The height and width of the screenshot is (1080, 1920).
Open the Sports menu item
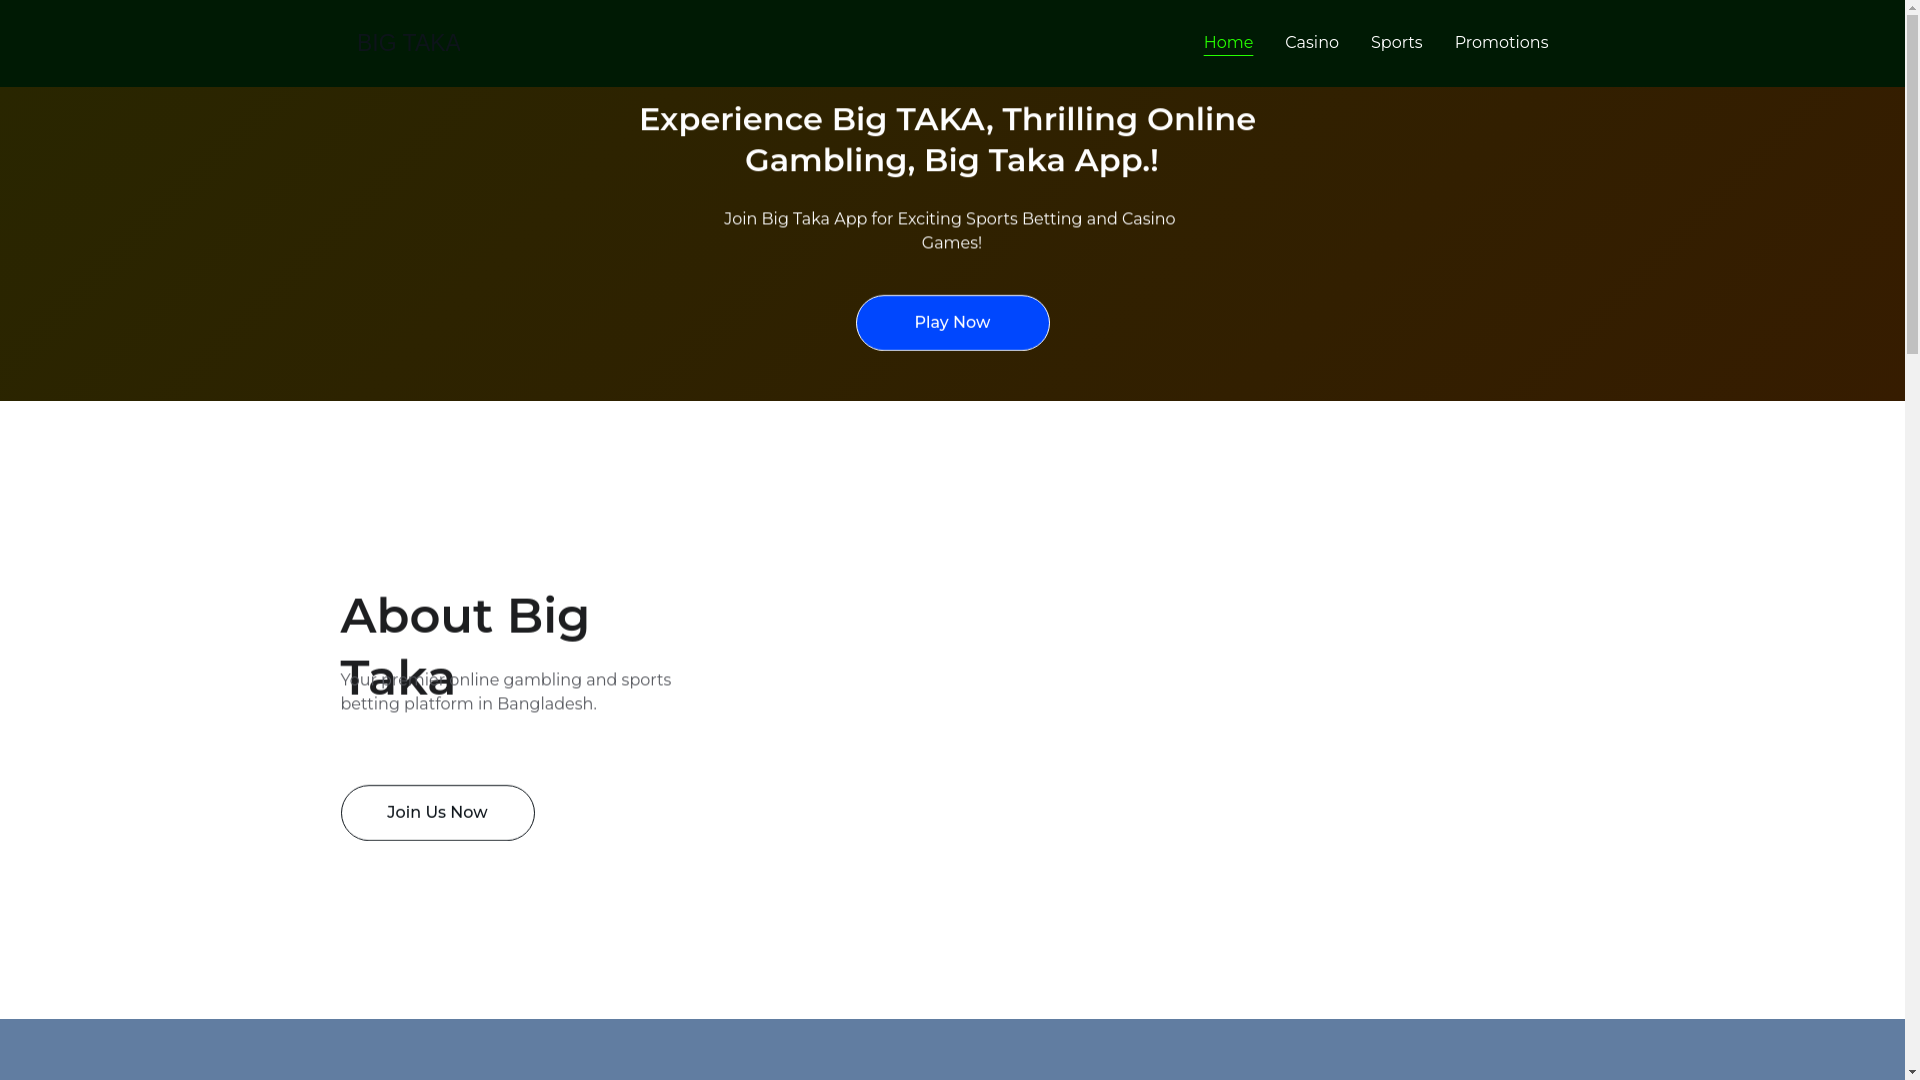click(x=1396, y=43)
